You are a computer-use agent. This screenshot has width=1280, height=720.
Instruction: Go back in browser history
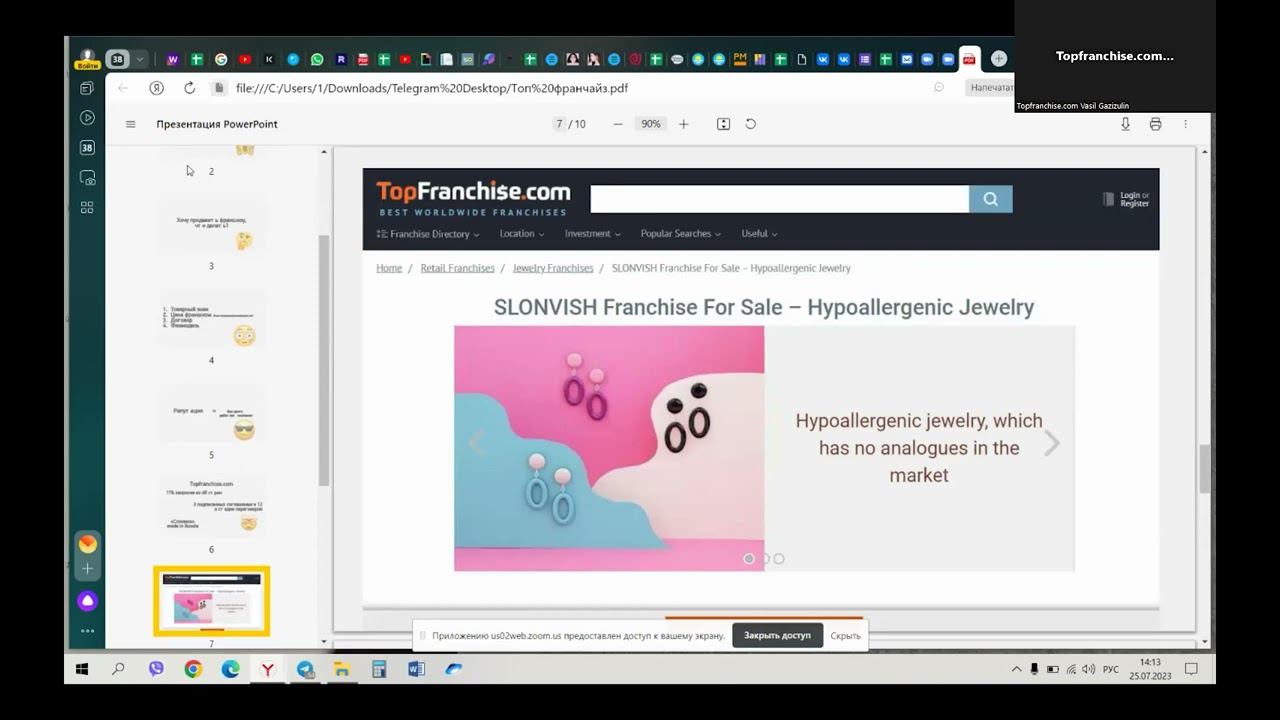coord(123,88)
